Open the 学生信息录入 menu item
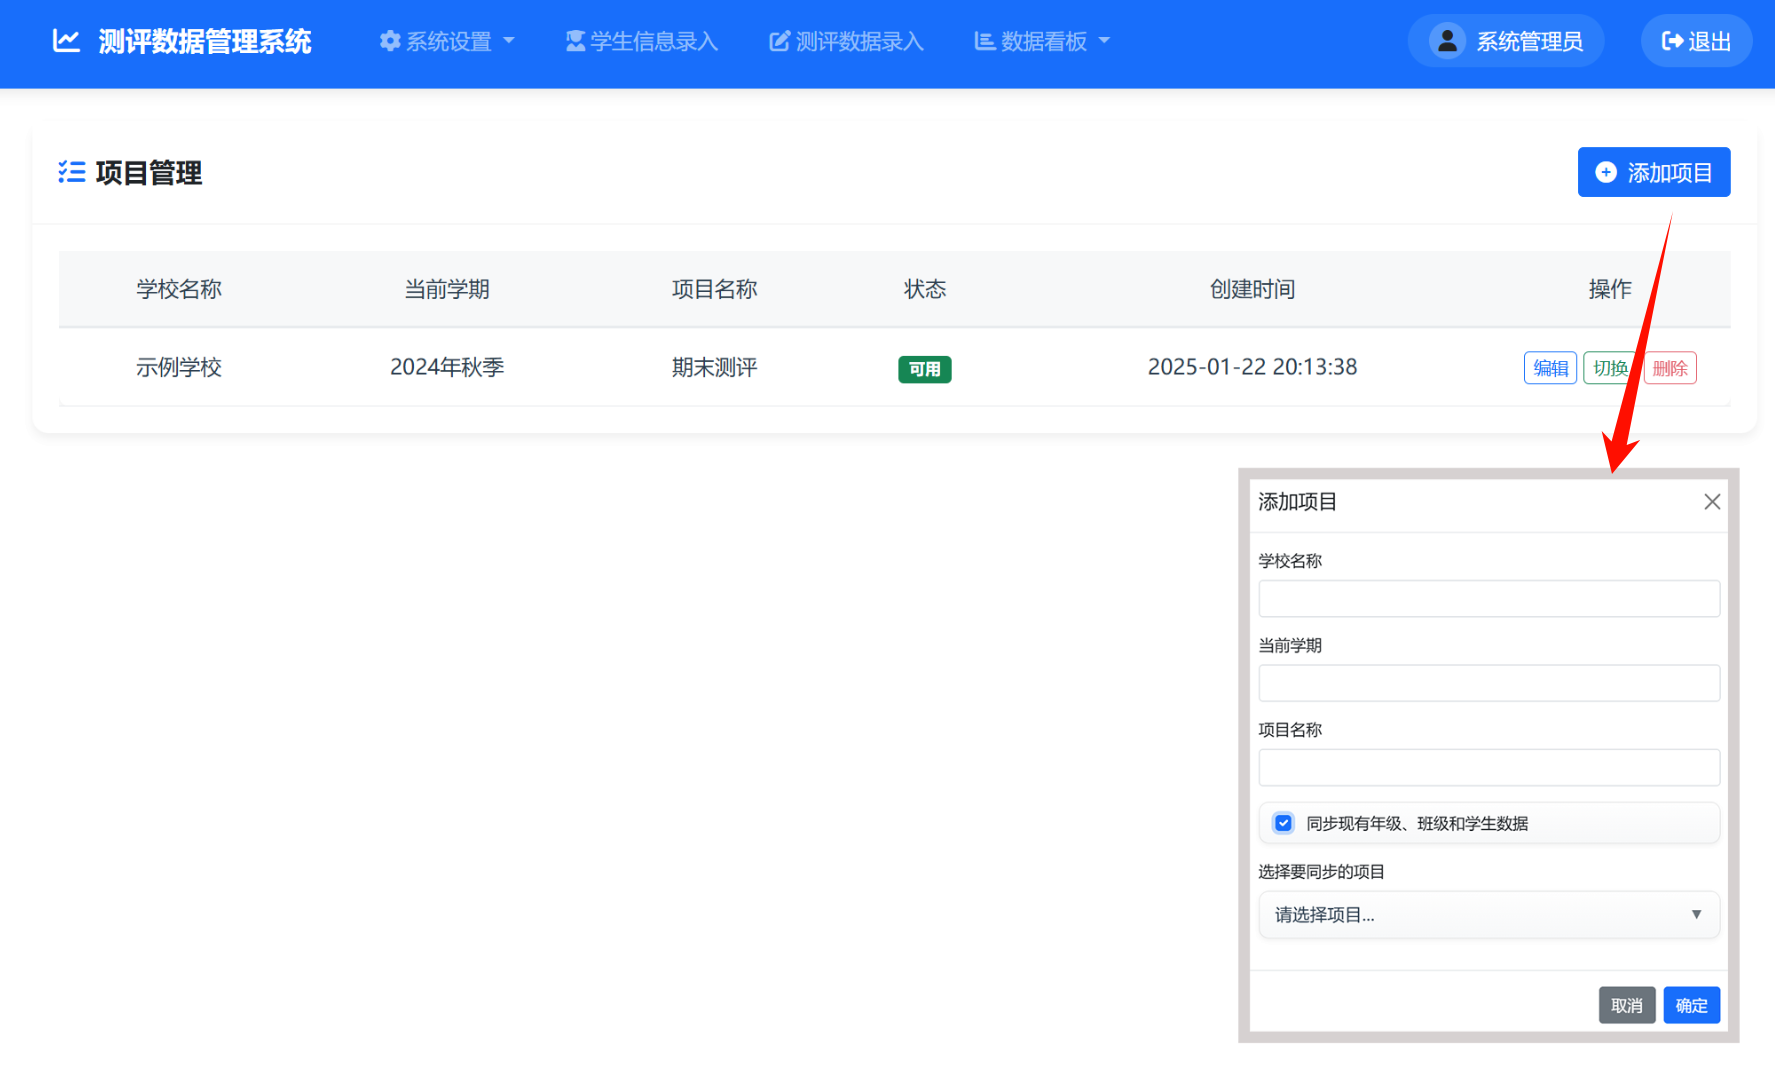Image resolution: width=1775 pixels, height=1074 pixels. pyautogui.click(x=641, y=40)
